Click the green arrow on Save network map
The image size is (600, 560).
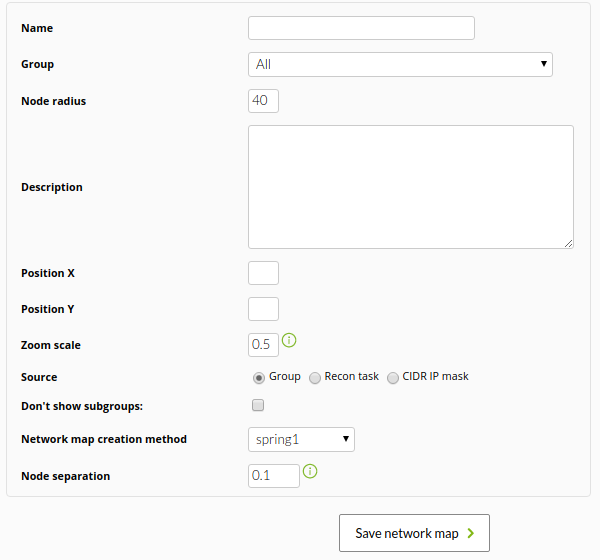471,533
